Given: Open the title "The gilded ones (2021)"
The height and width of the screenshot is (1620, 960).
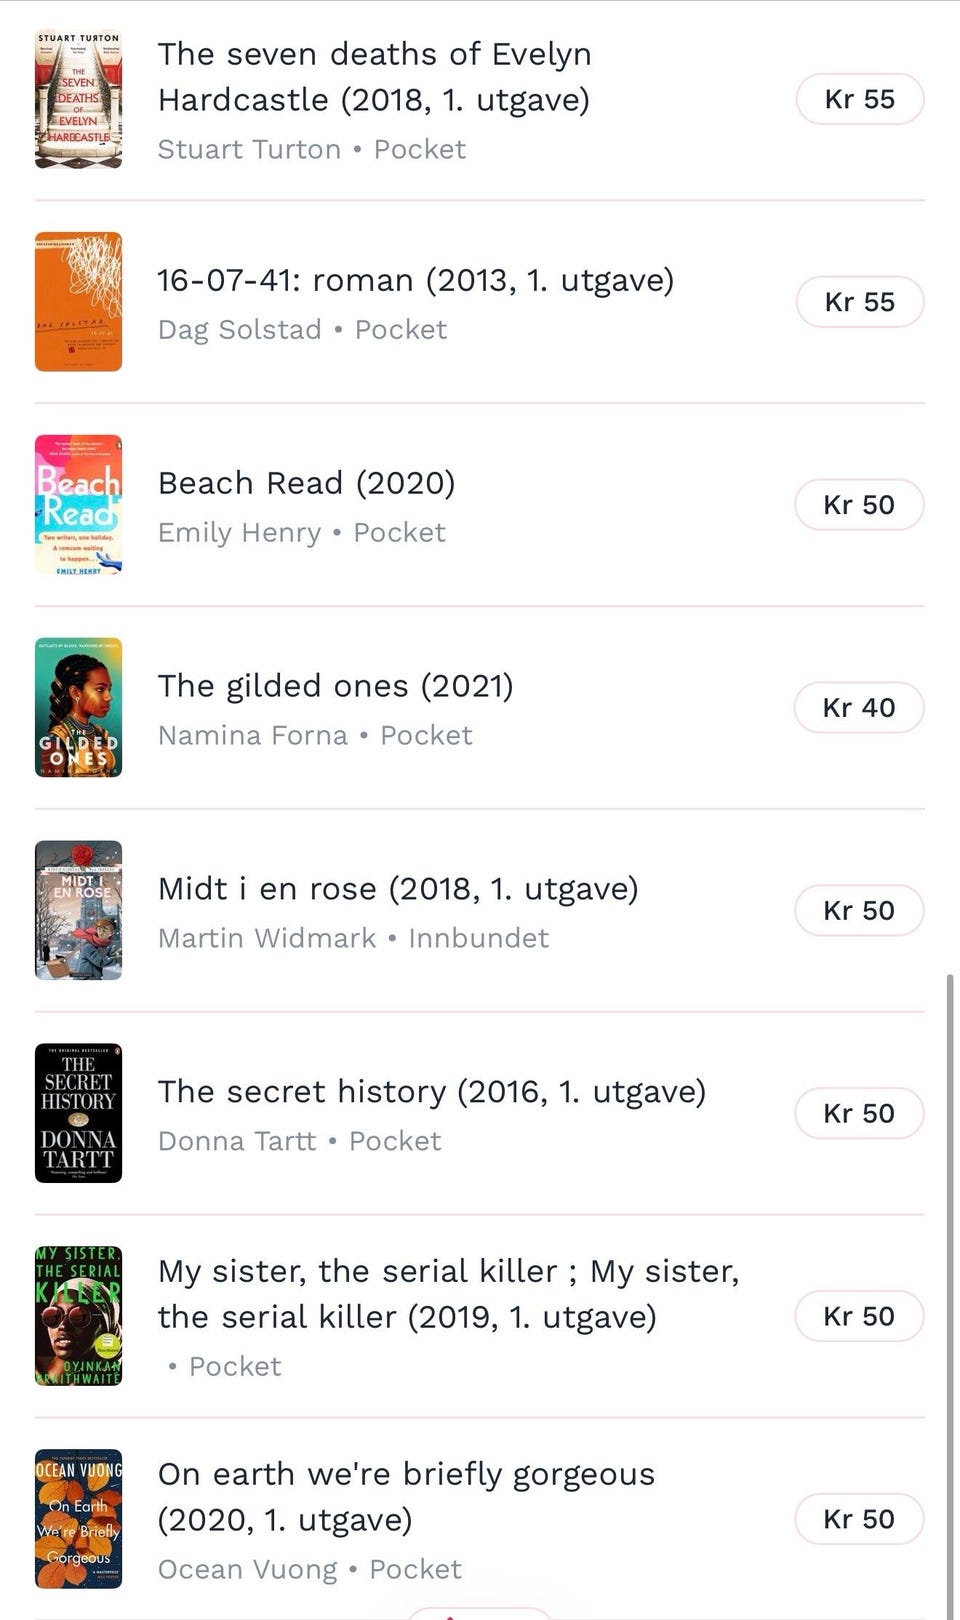Looking at the screenshot, I should pyautogui.click(x=335, y=686).
